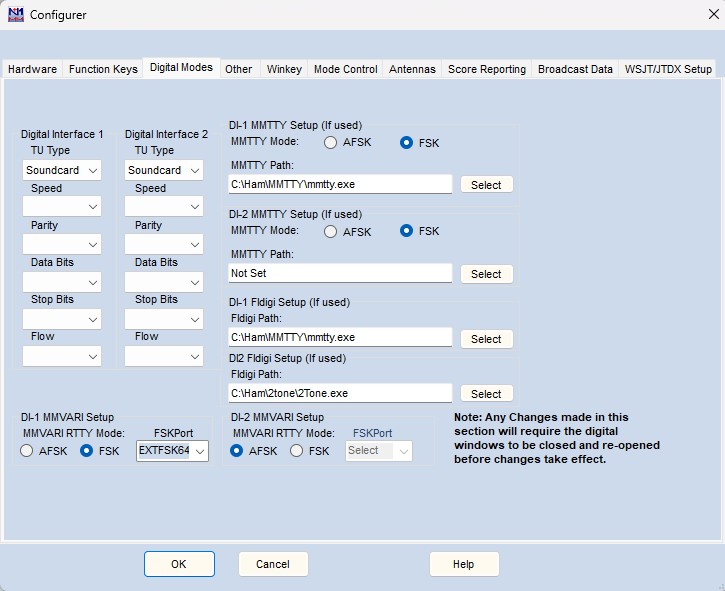725x591 pixels.
Task: Click the N1MM Configurer title bar icon
Action: [x=16, y=14]
